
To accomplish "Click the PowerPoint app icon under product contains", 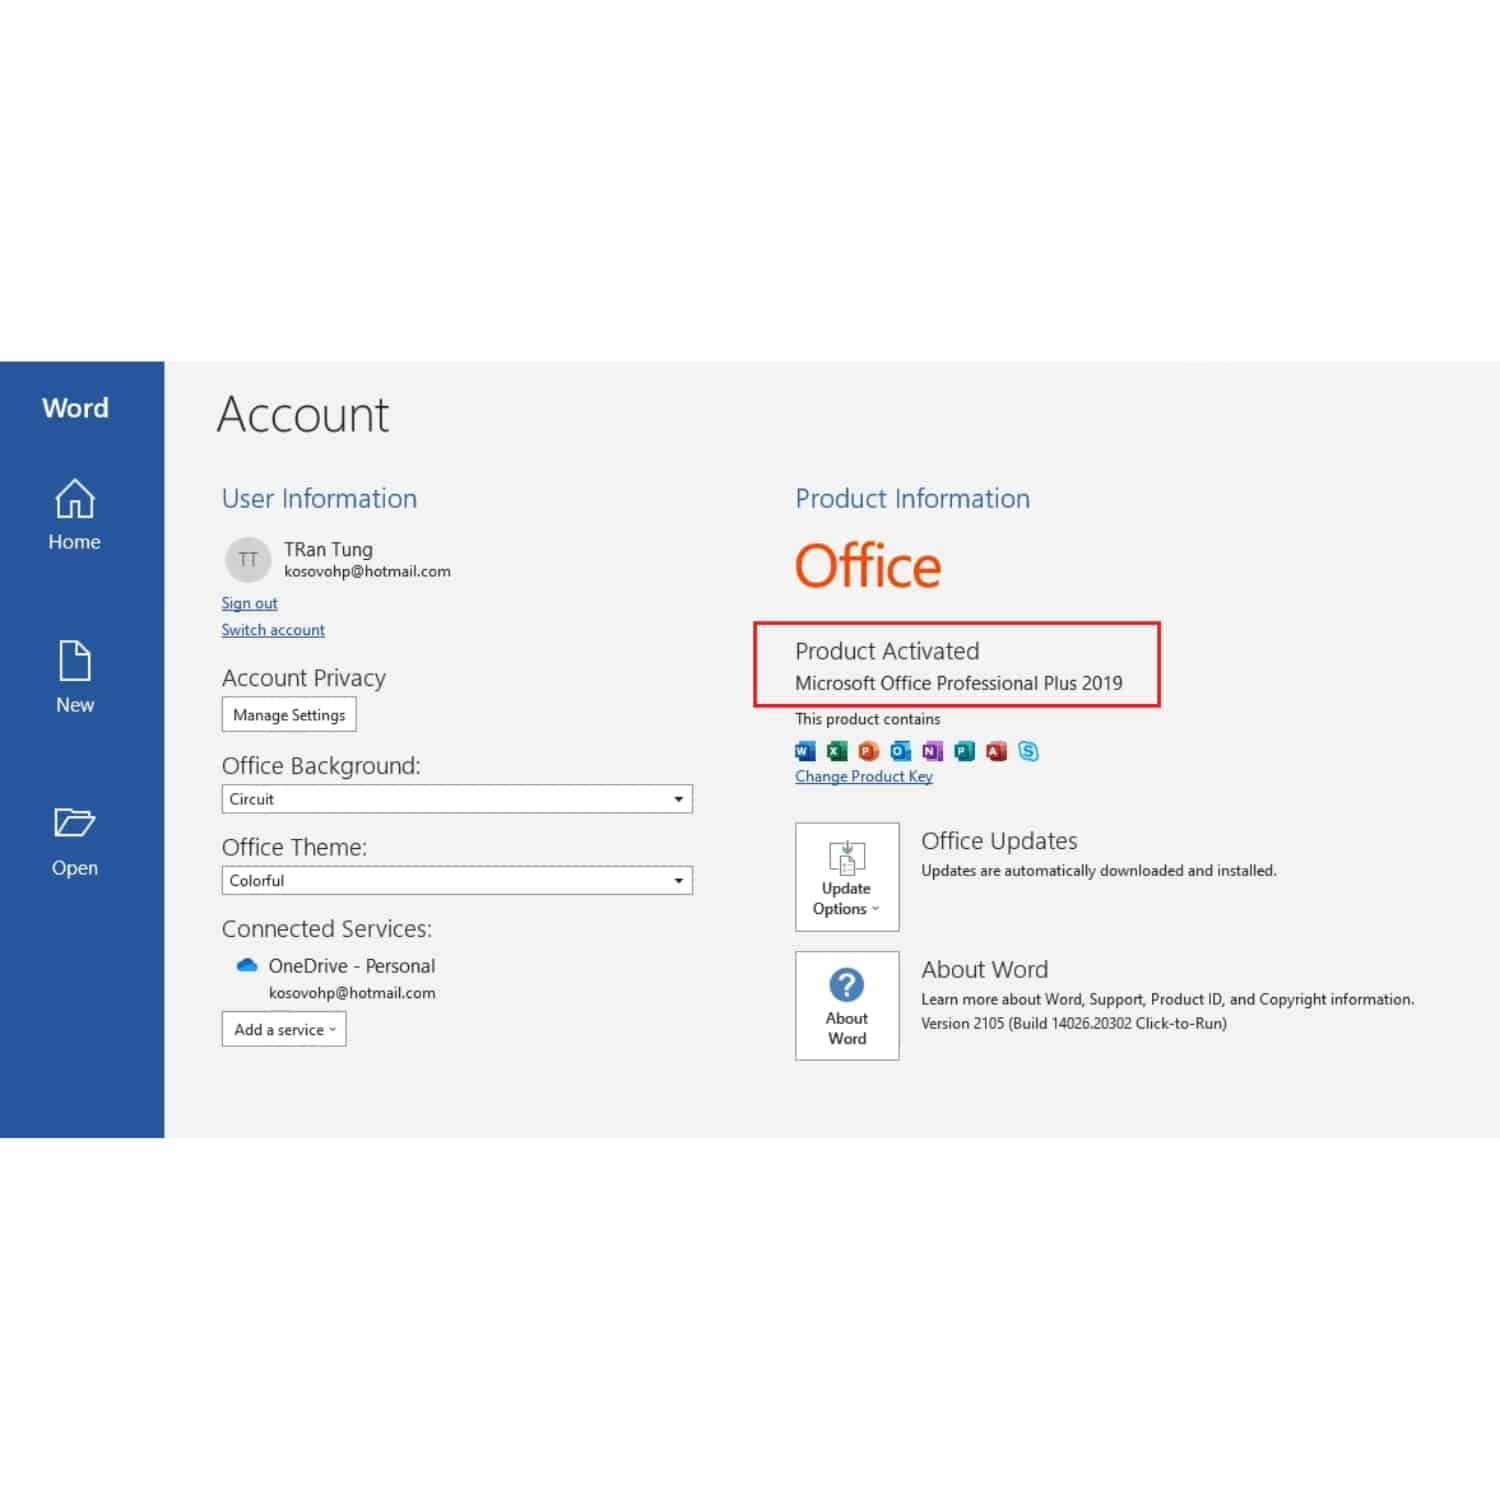I will (x=869, y=751).
